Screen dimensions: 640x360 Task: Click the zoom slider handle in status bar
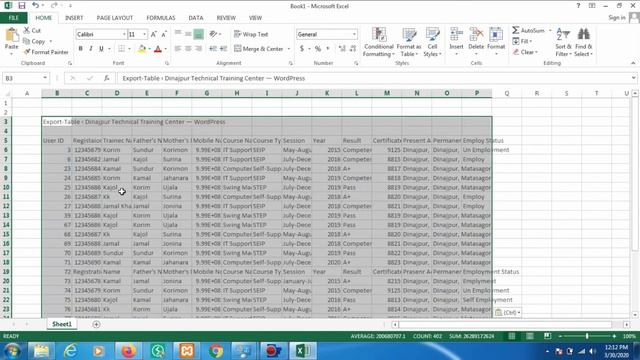click(x=587, y=336)
